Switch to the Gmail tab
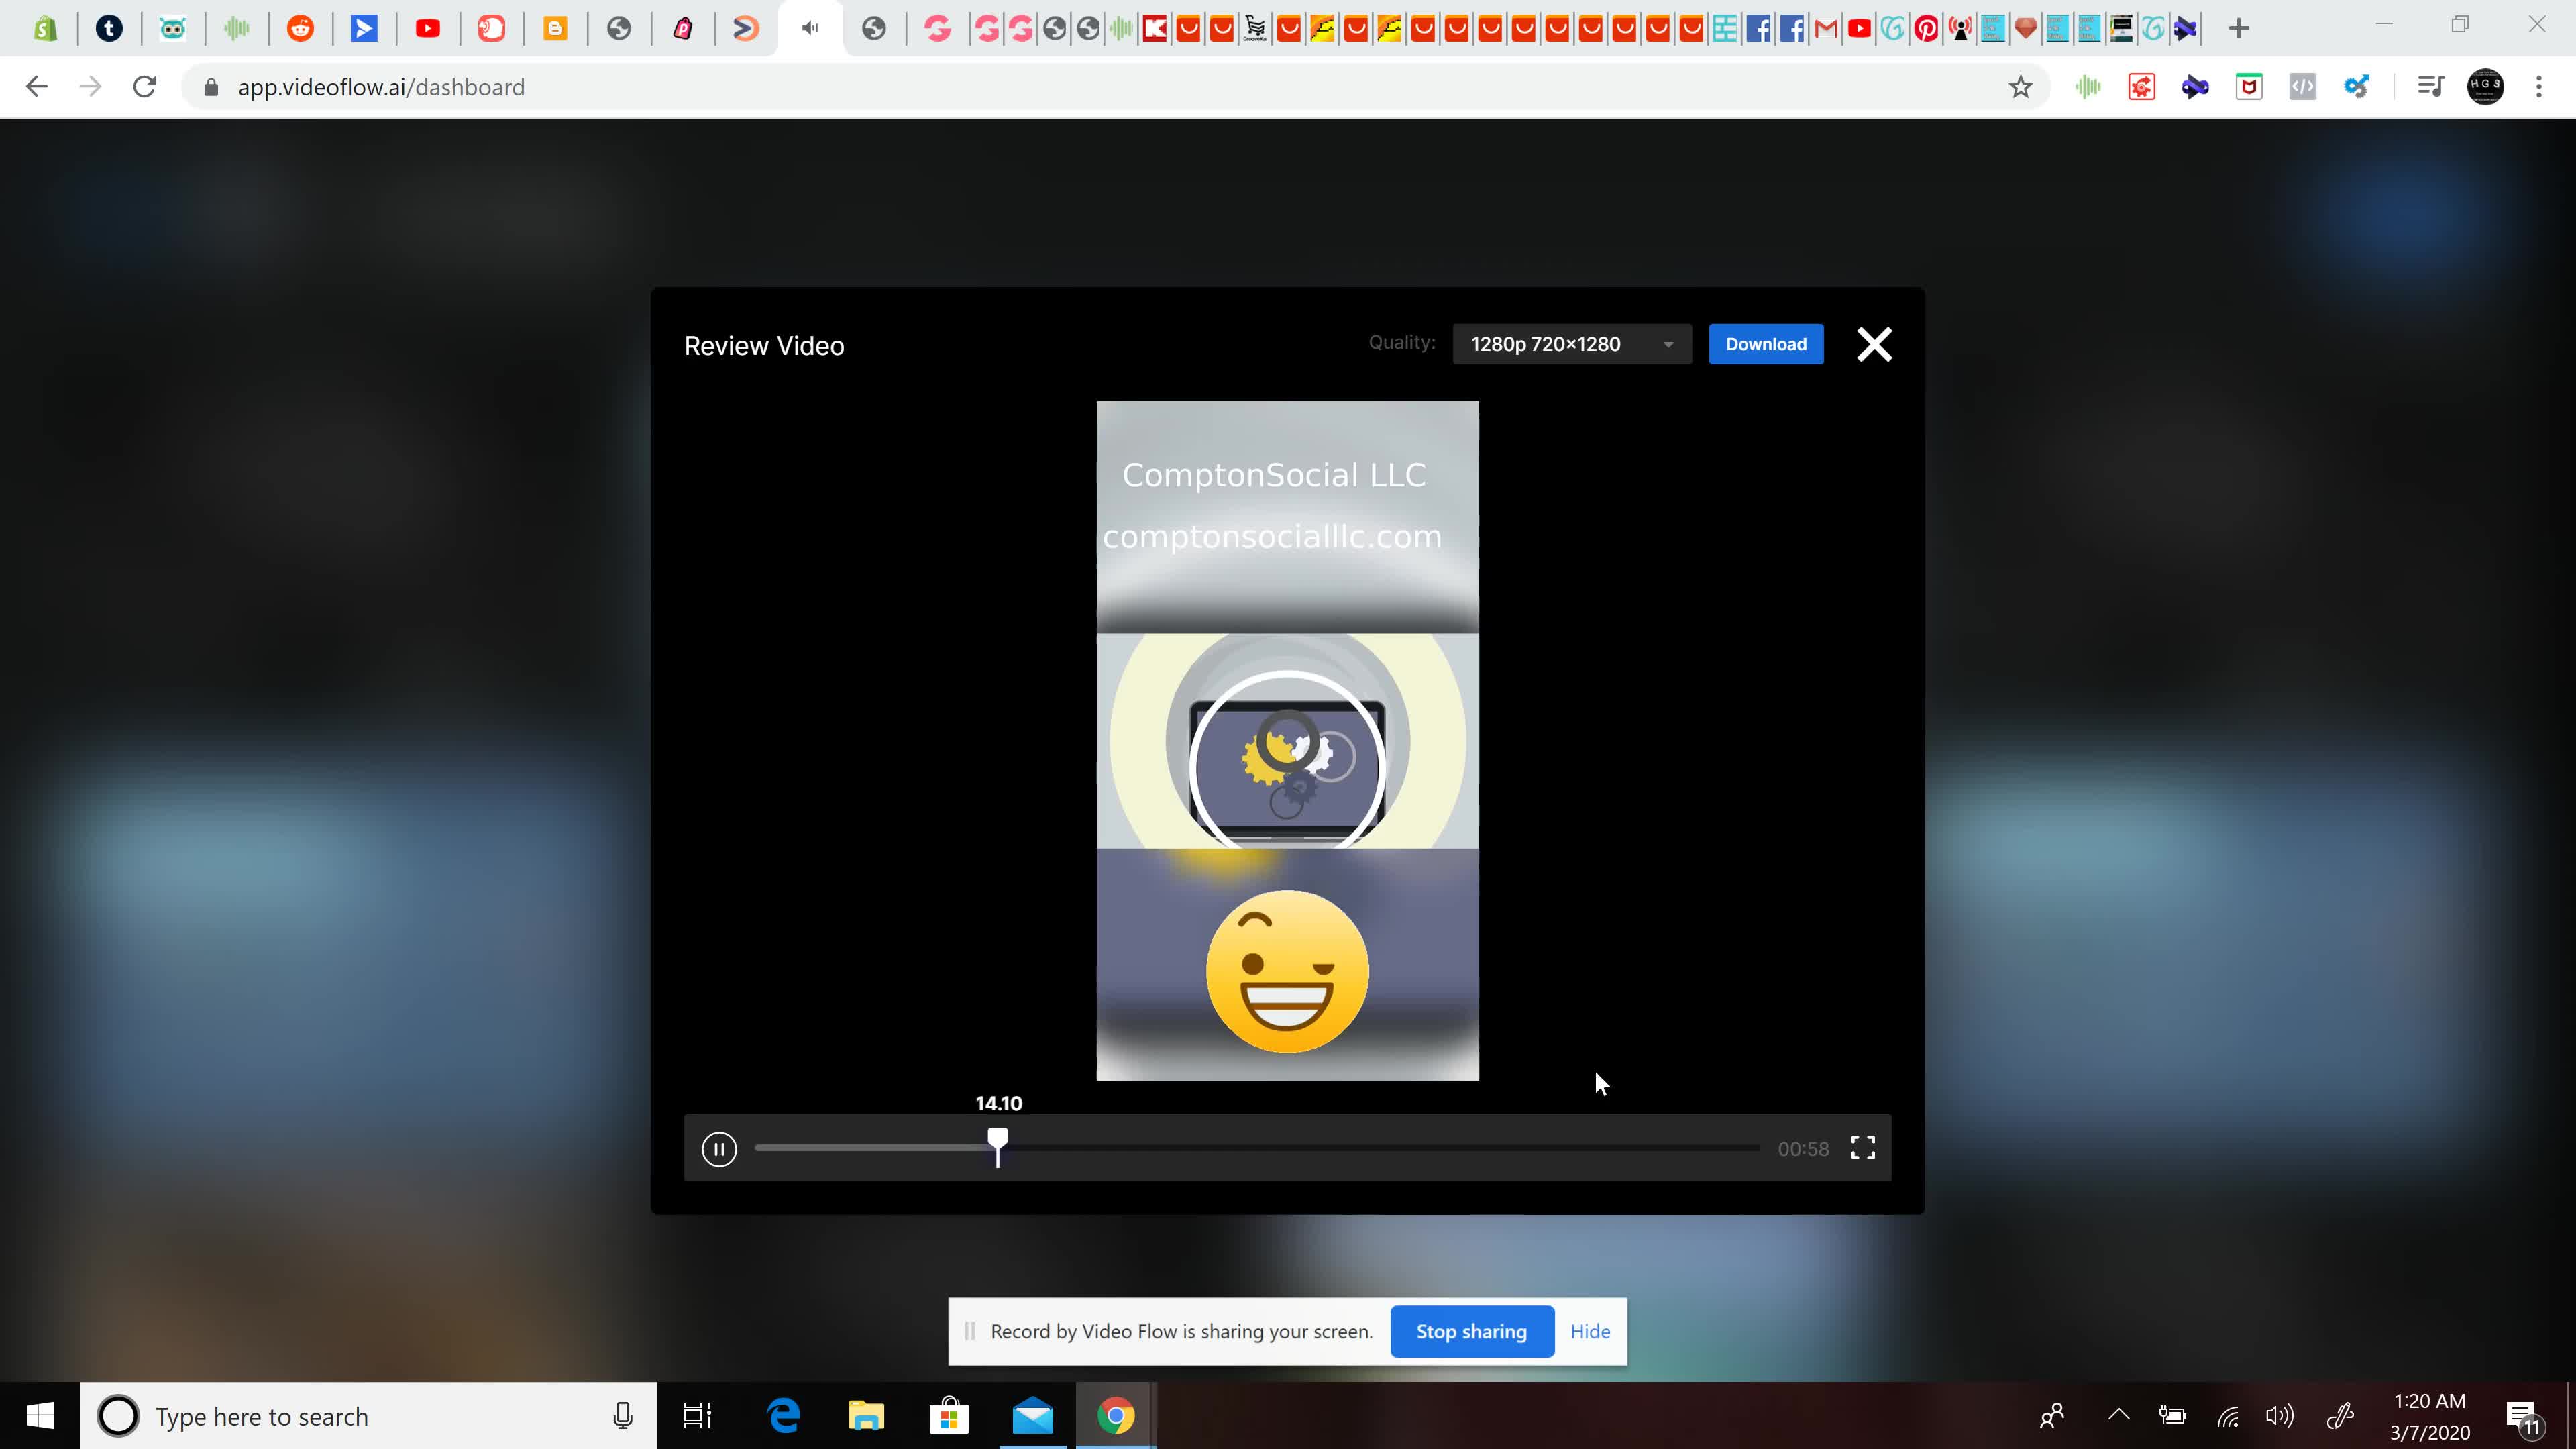The width and height of the screenshot is (2576, 1449). (1825, 28)
